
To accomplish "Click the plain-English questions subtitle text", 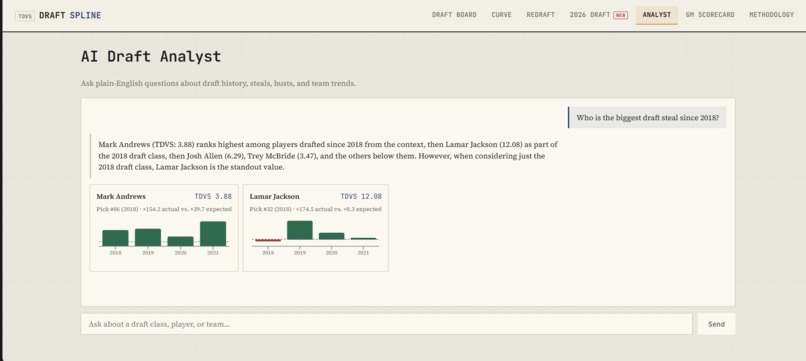I will coord(218,83).
